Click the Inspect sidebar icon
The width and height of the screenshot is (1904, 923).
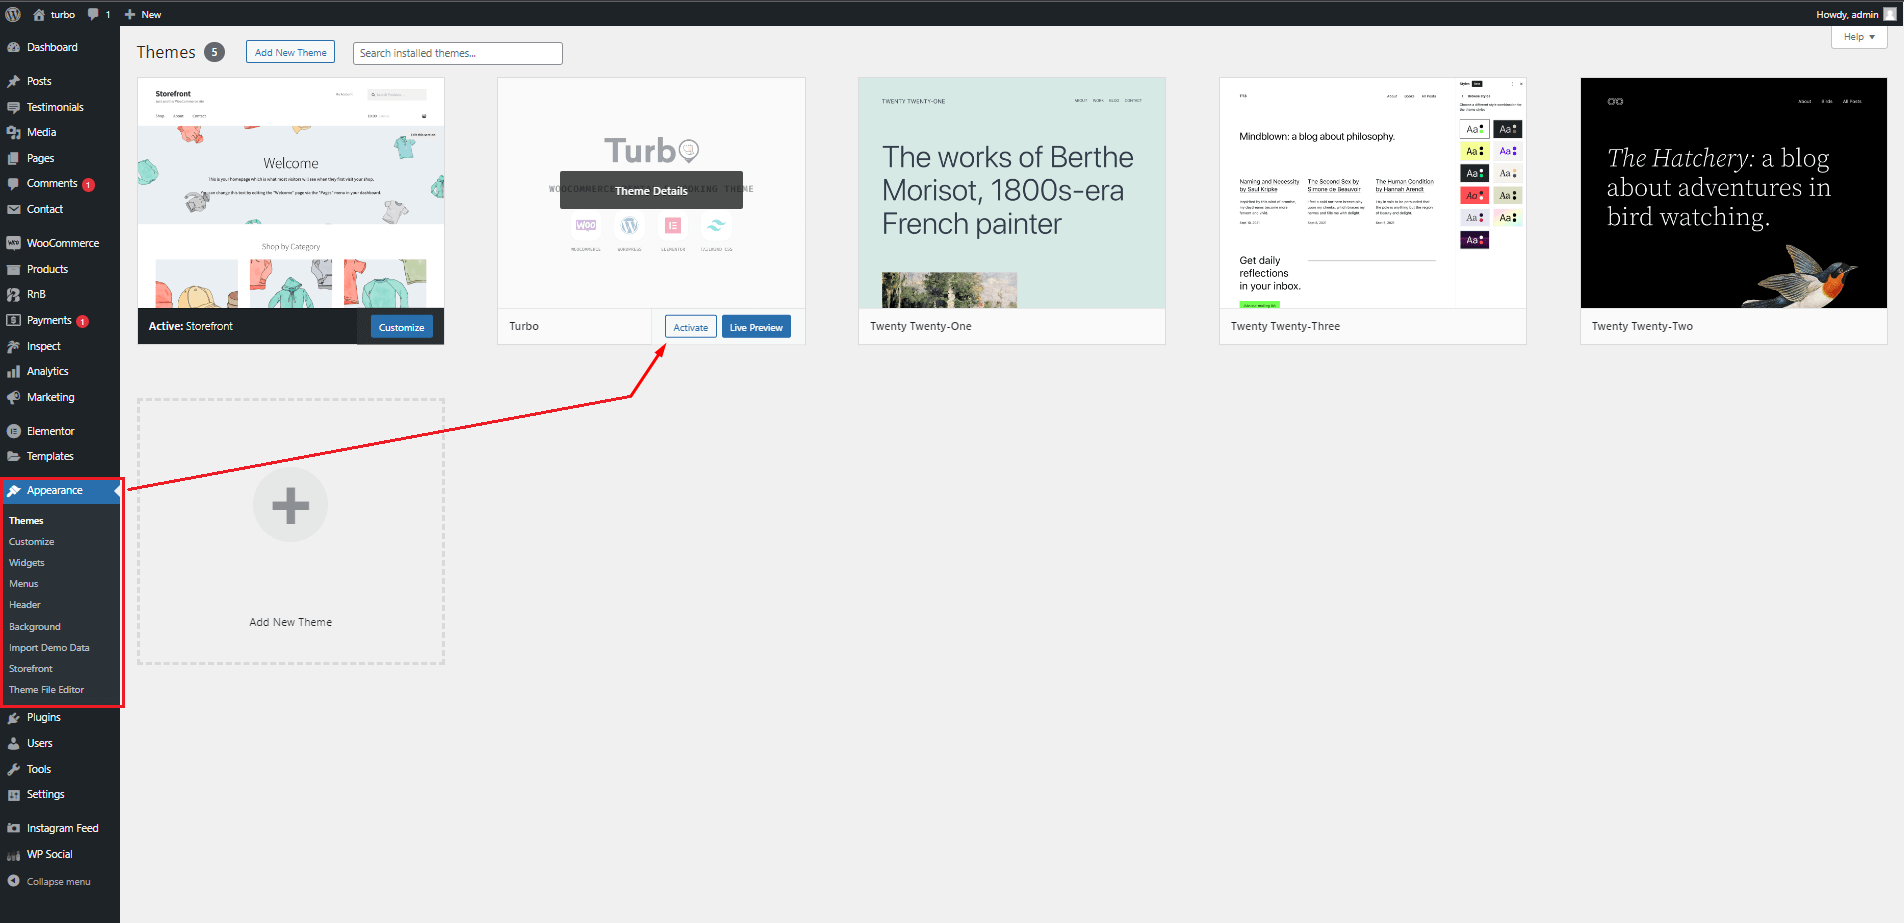pos(13,346)
